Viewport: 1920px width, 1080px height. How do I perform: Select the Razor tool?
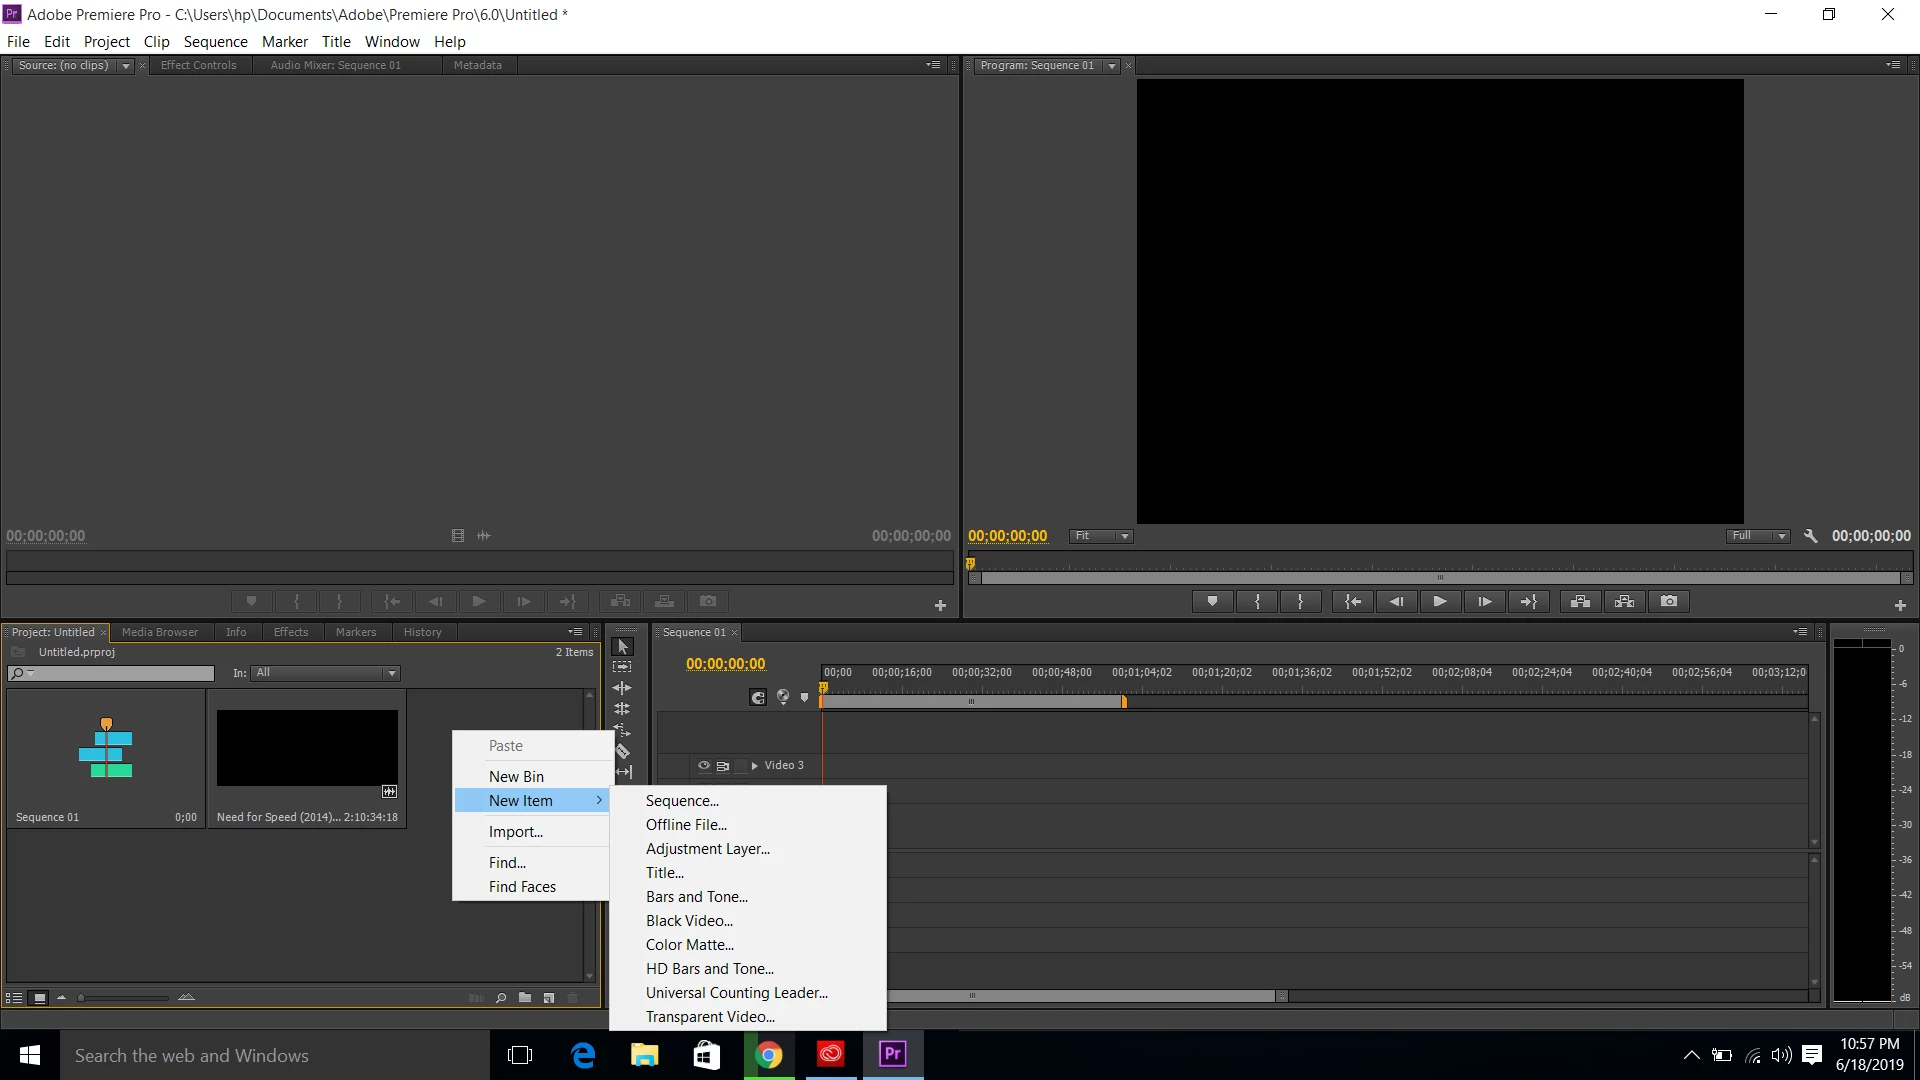[x=622, y=751]
